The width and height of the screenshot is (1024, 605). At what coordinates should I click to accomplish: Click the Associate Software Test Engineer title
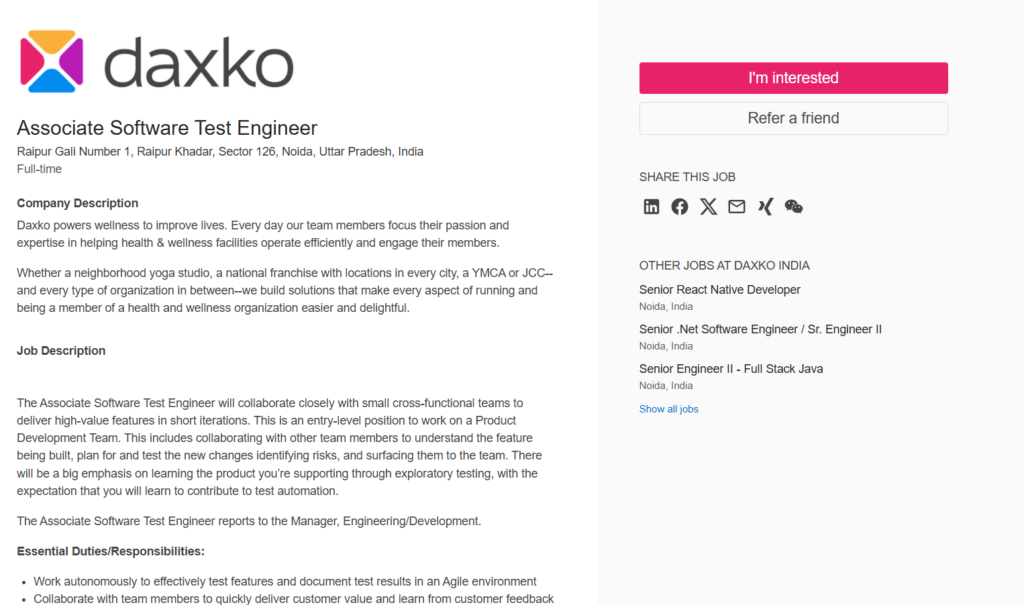coord(167,128)
